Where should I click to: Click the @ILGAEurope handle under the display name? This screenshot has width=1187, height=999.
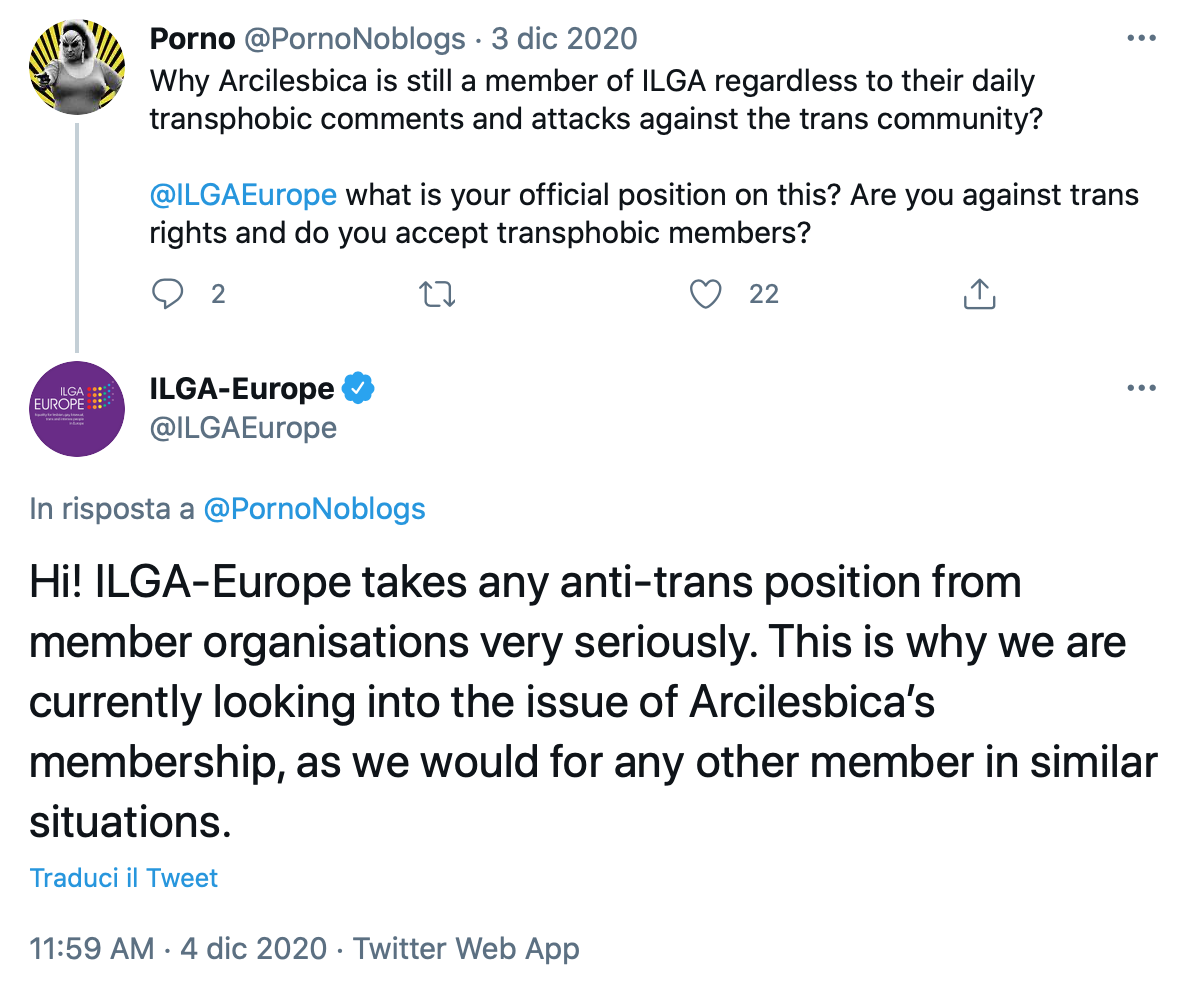[243, 428]
